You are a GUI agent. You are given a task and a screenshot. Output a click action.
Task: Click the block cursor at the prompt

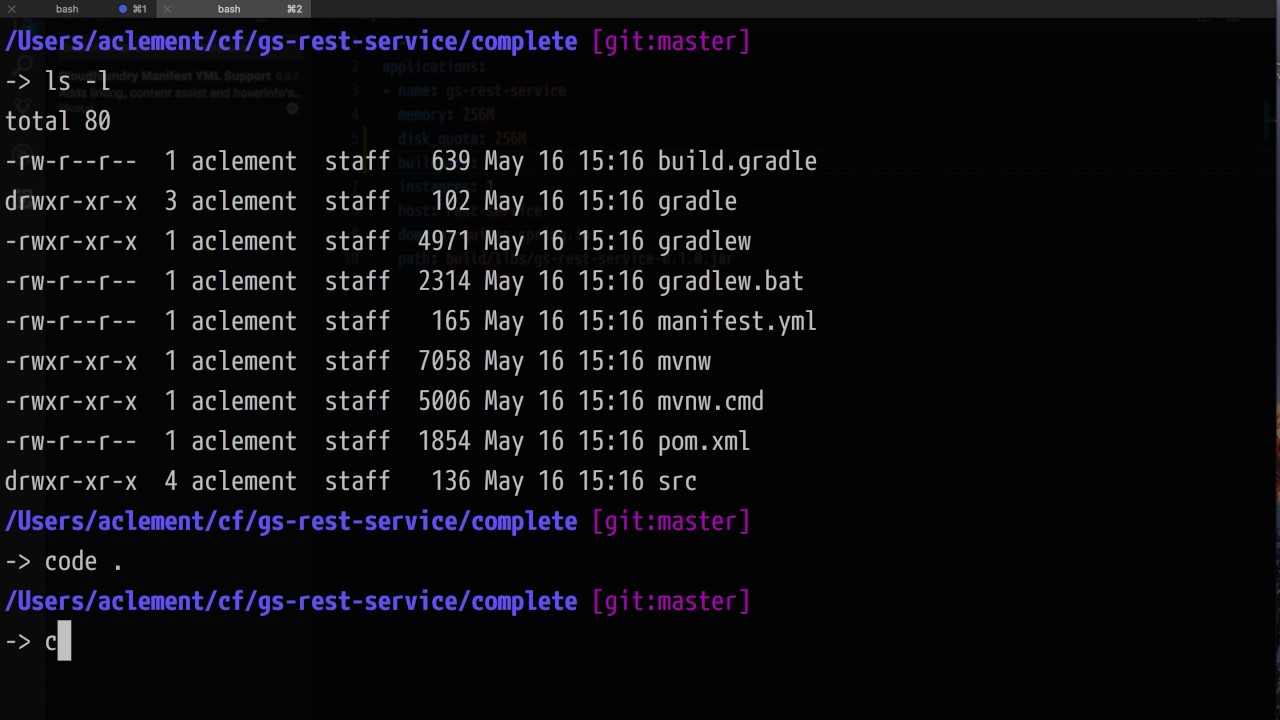[x=64, y=642]
